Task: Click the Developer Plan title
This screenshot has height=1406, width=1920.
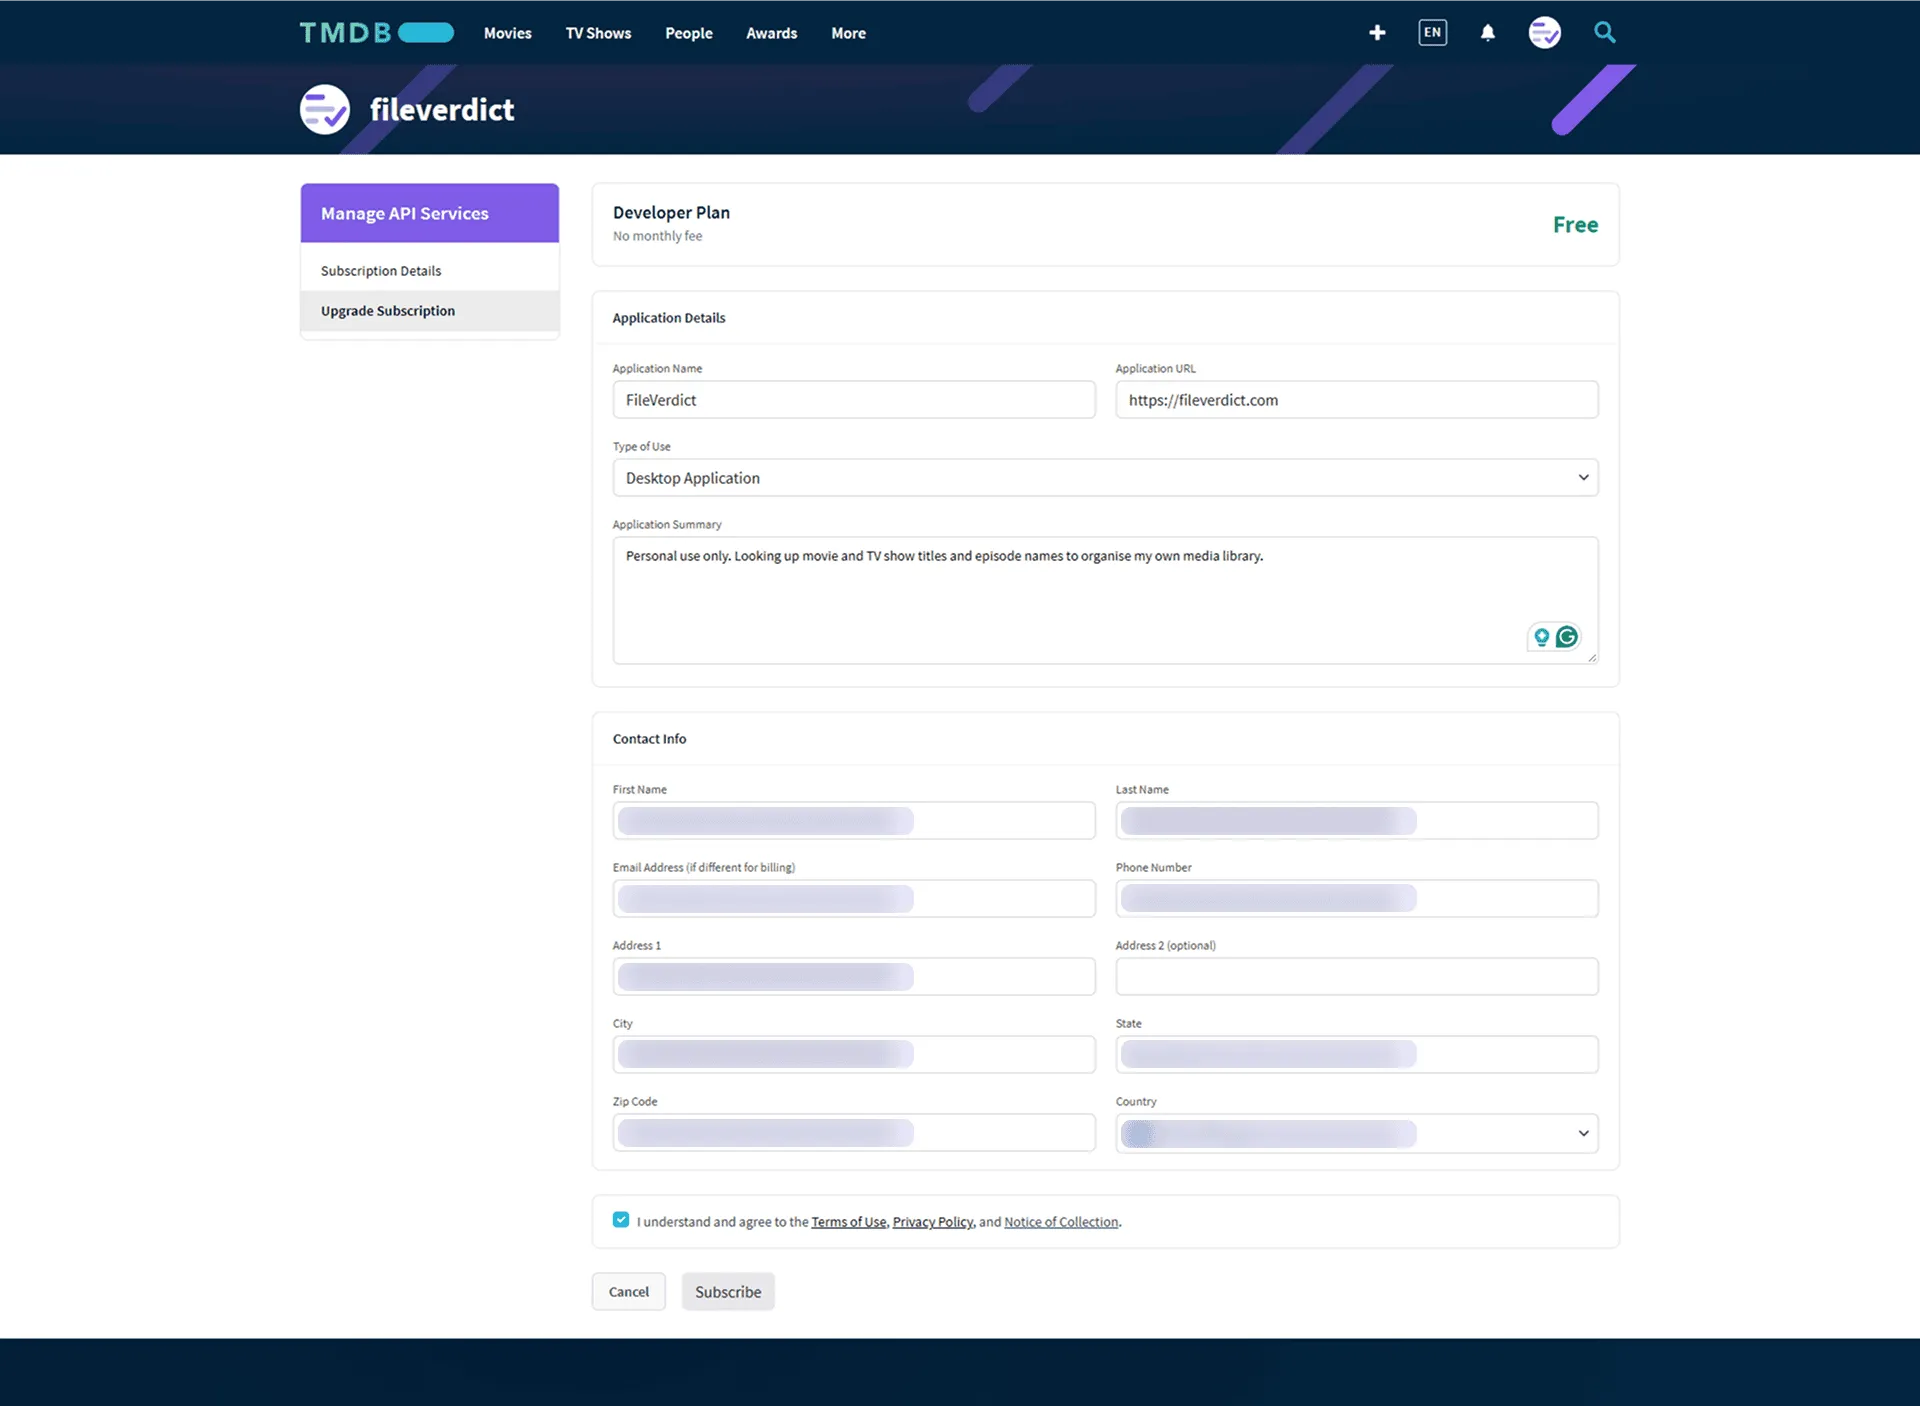Action: tap(671, 212)
